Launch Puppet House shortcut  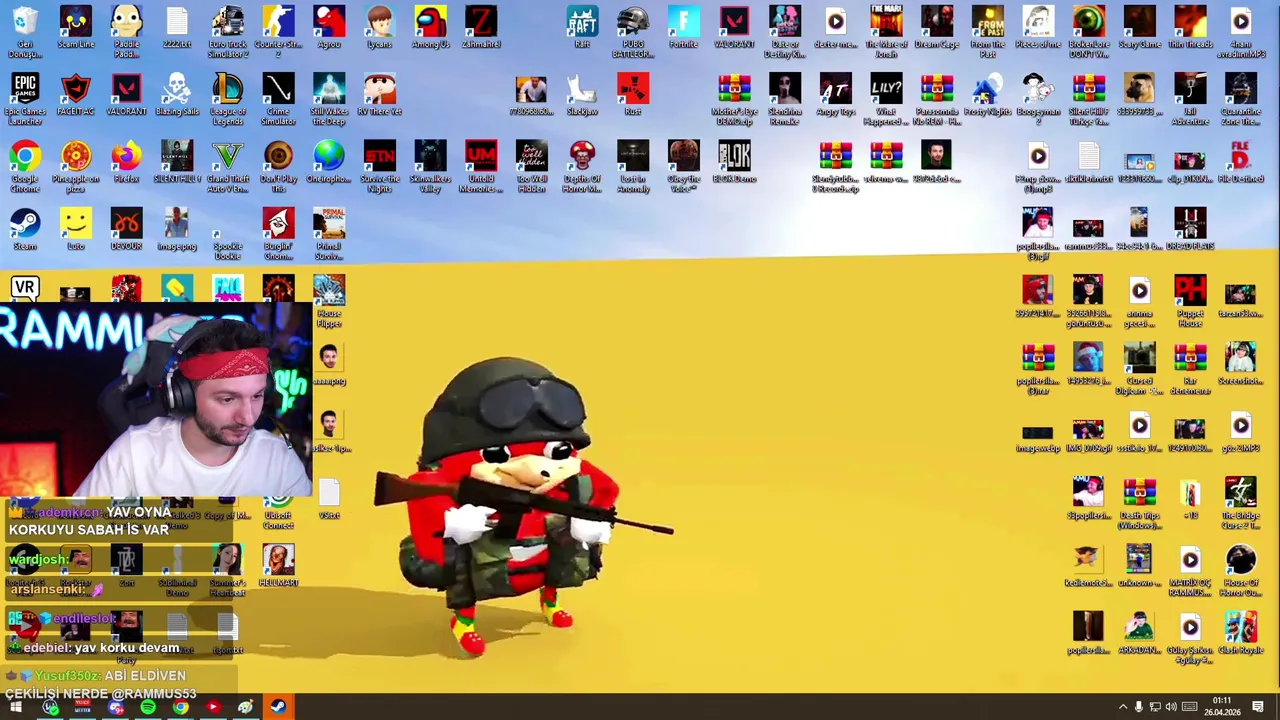coord(1190,300)
